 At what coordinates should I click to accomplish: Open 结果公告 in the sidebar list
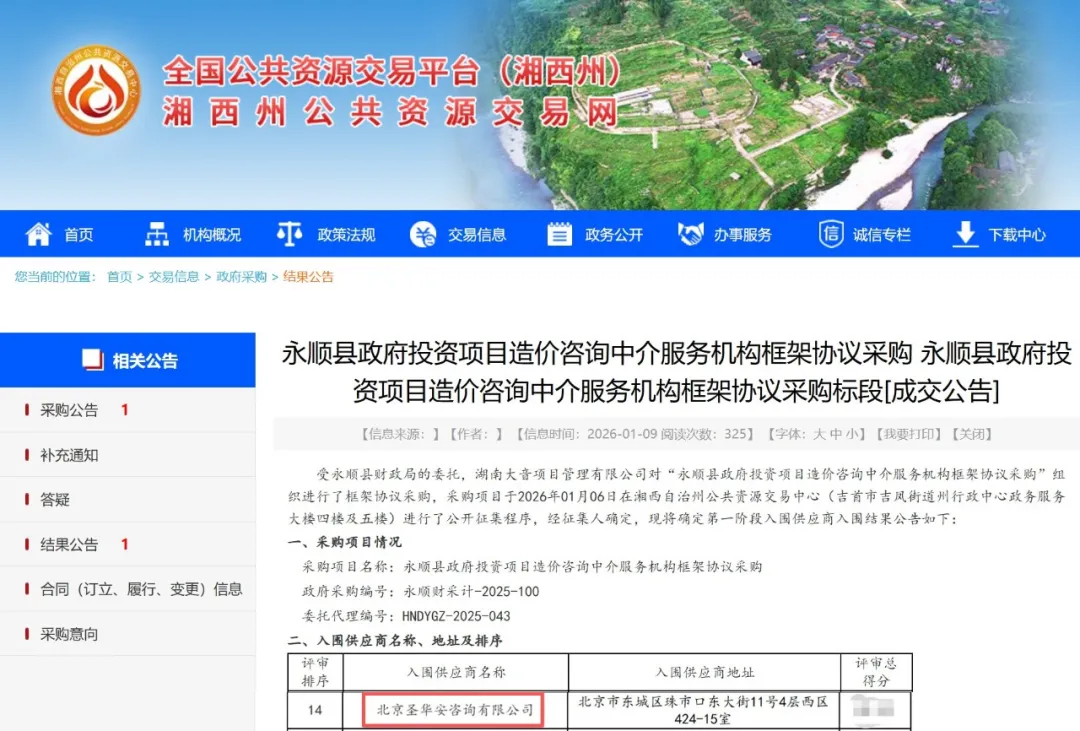pyautogui.click(x=69, y=545)
